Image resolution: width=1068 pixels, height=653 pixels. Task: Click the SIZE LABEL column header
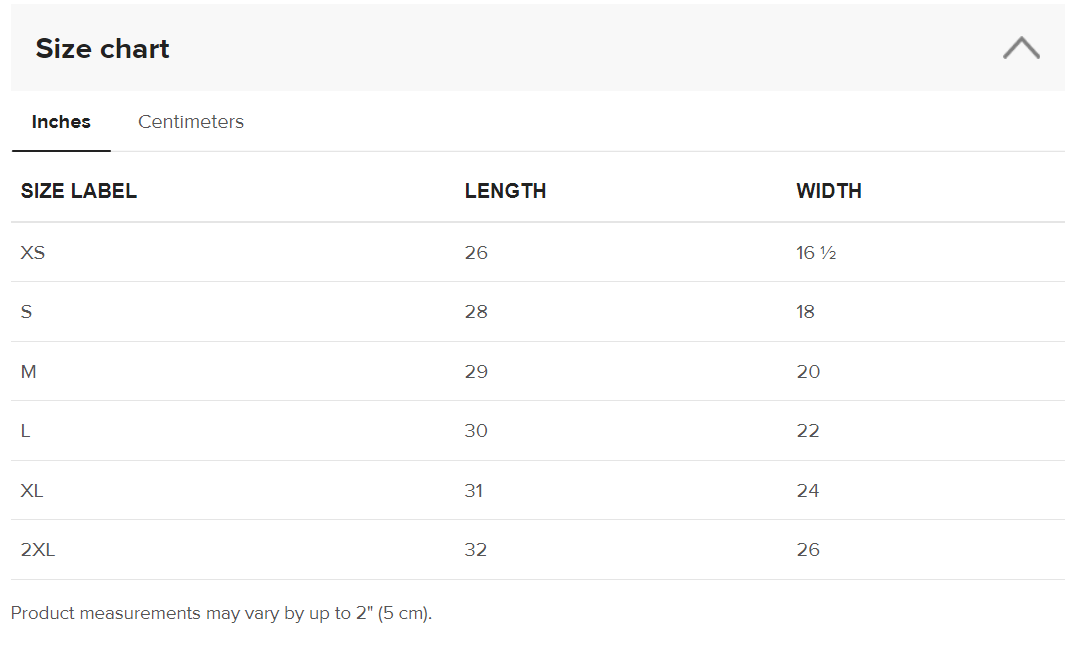[x=79, y=191]
